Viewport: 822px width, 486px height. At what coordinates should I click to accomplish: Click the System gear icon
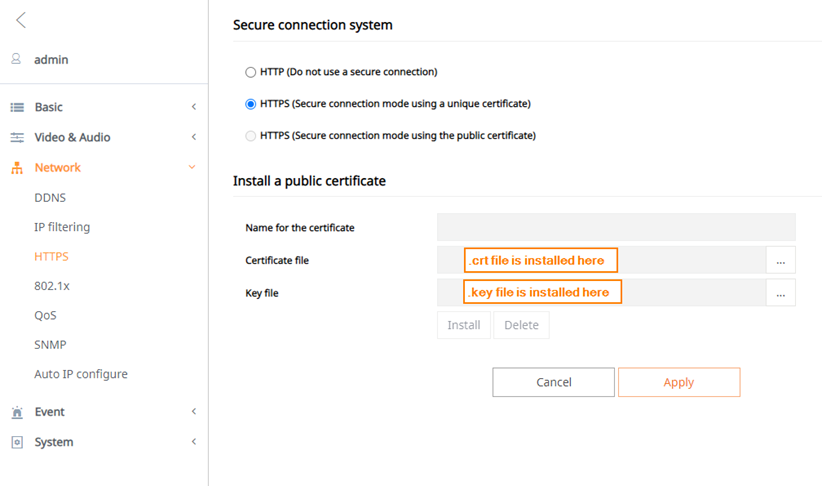[17, 442]
